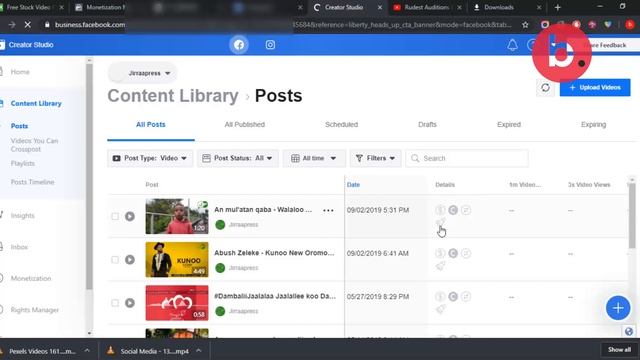Open Inbox in the sidebar
Screen dimensions: 640x360
pos(19,247)
